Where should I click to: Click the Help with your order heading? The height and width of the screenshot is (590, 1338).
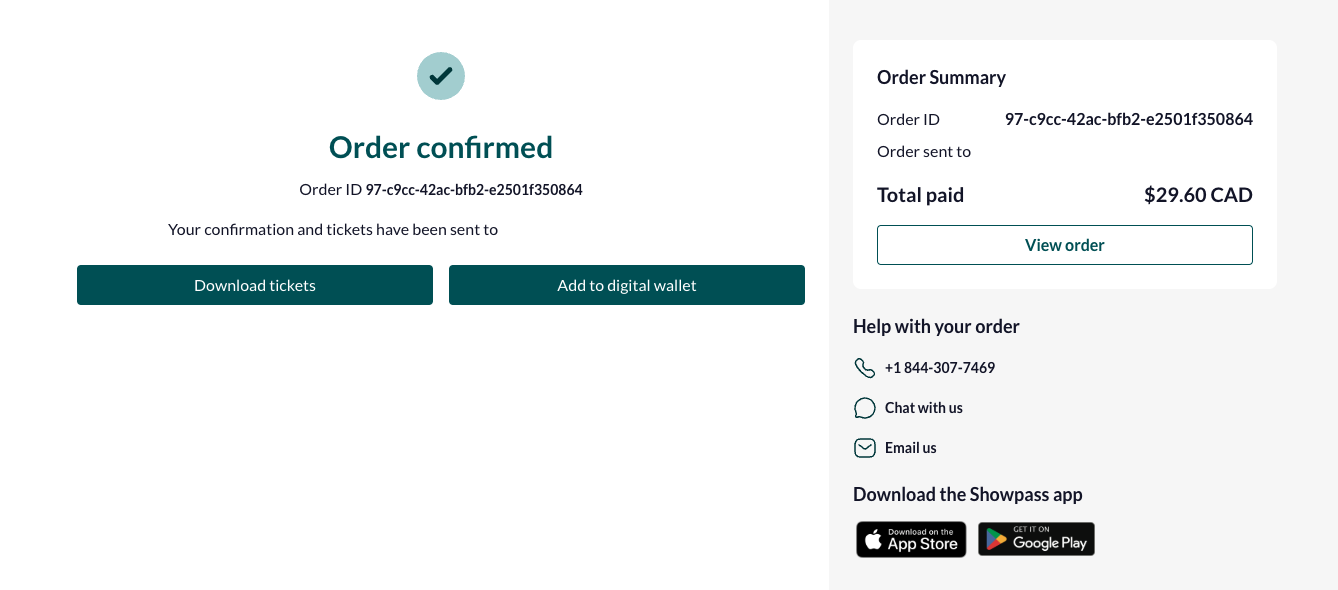[x=936, y=326]
